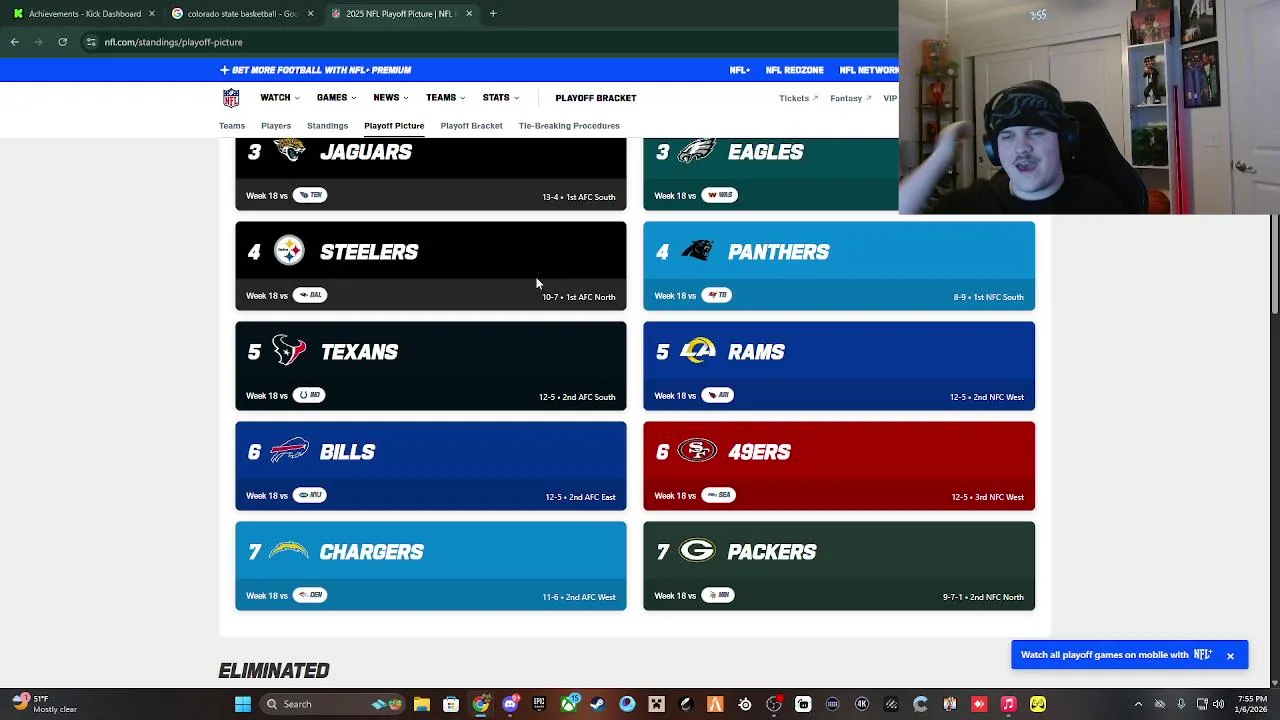Click the WAS opponent badge on Eagles card

[719, 195]
